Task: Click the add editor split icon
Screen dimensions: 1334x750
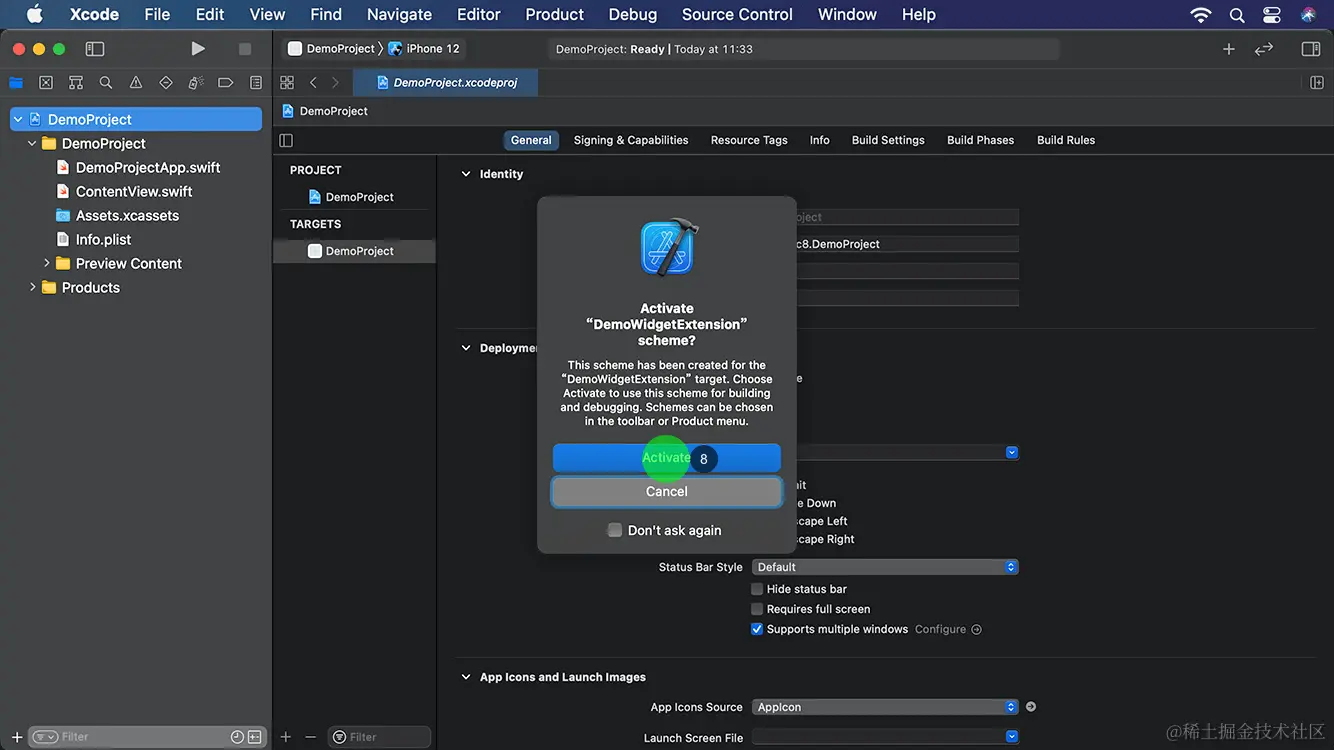Action: coord(1317,83)
